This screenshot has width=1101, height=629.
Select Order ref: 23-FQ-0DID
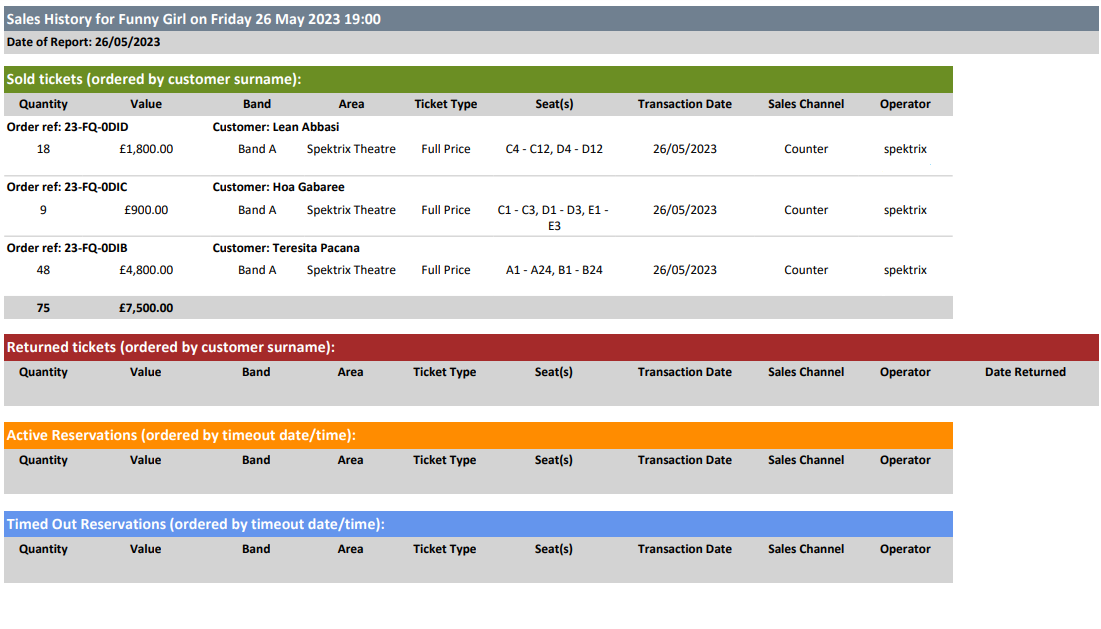67,127
